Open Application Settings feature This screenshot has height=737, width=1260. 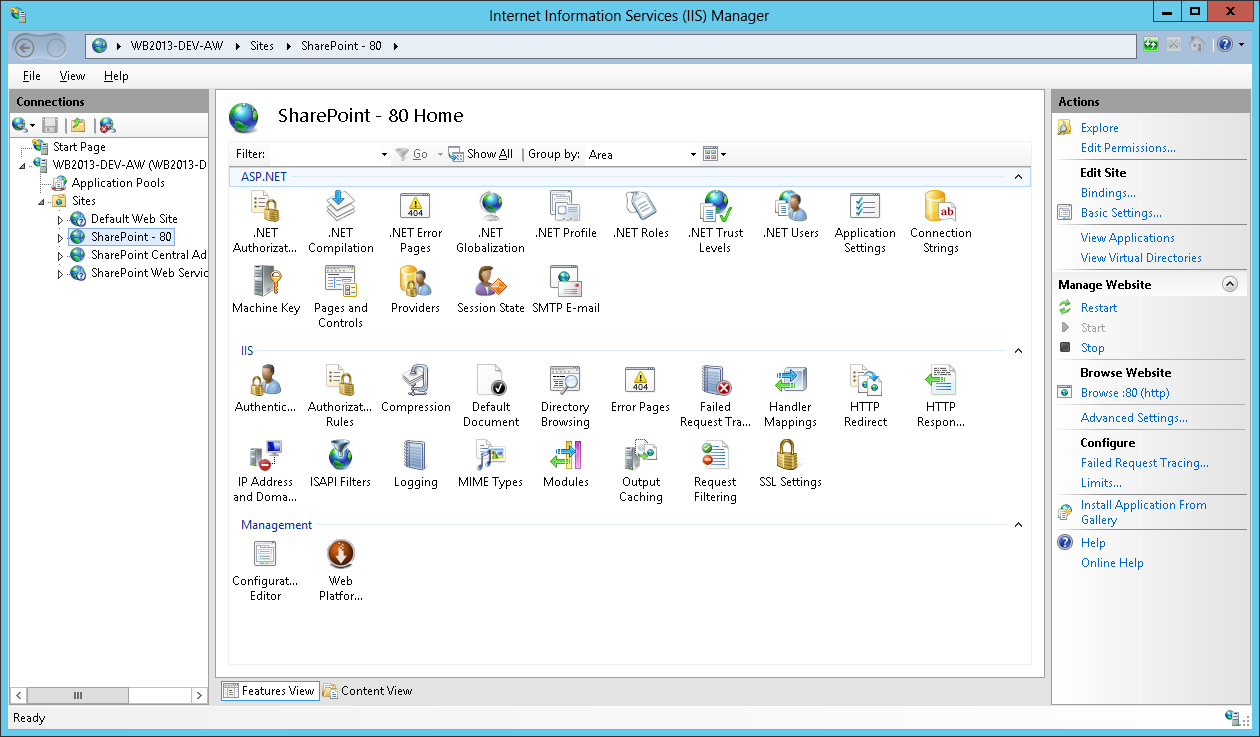click(x=865, y=221)
